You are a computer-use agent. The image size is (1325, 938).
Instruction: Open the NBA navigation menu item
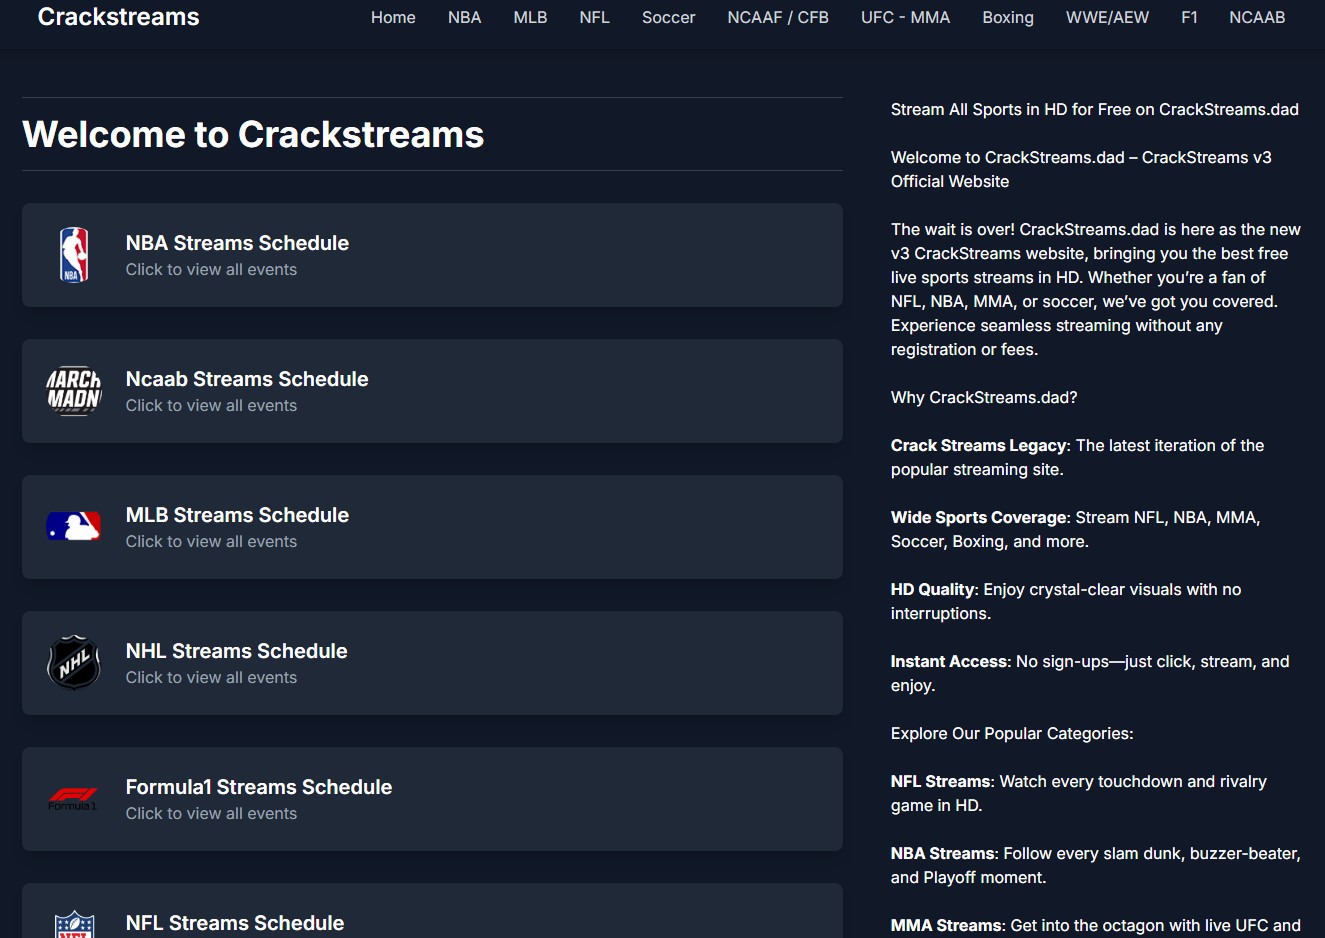(465, 17)
